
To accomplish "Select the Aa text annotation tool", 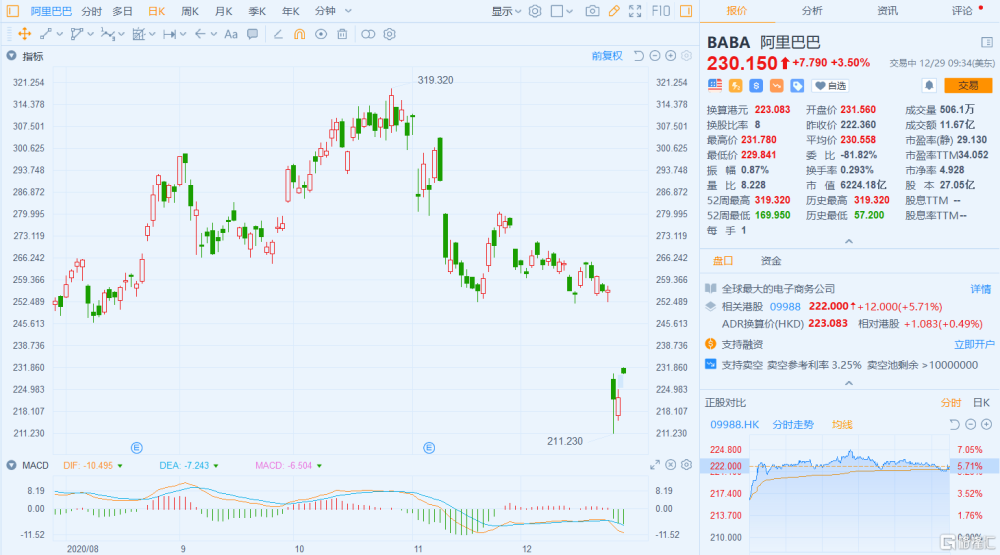I will [x=231, y=34].
